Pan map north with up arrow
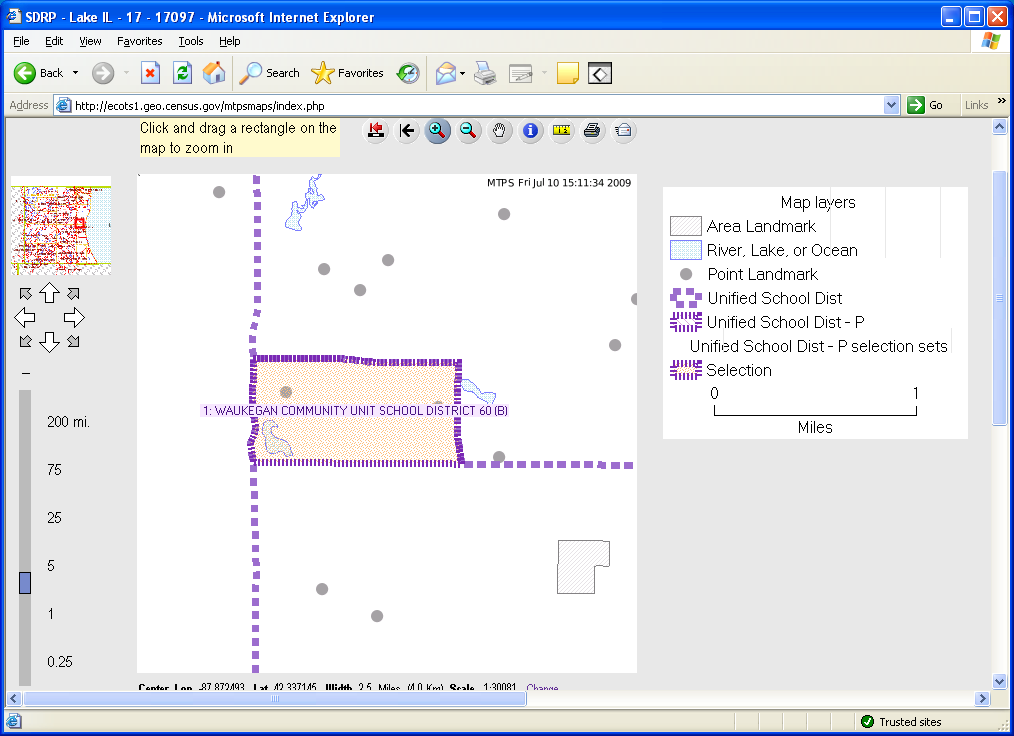1014x736 pixels. 50,293
